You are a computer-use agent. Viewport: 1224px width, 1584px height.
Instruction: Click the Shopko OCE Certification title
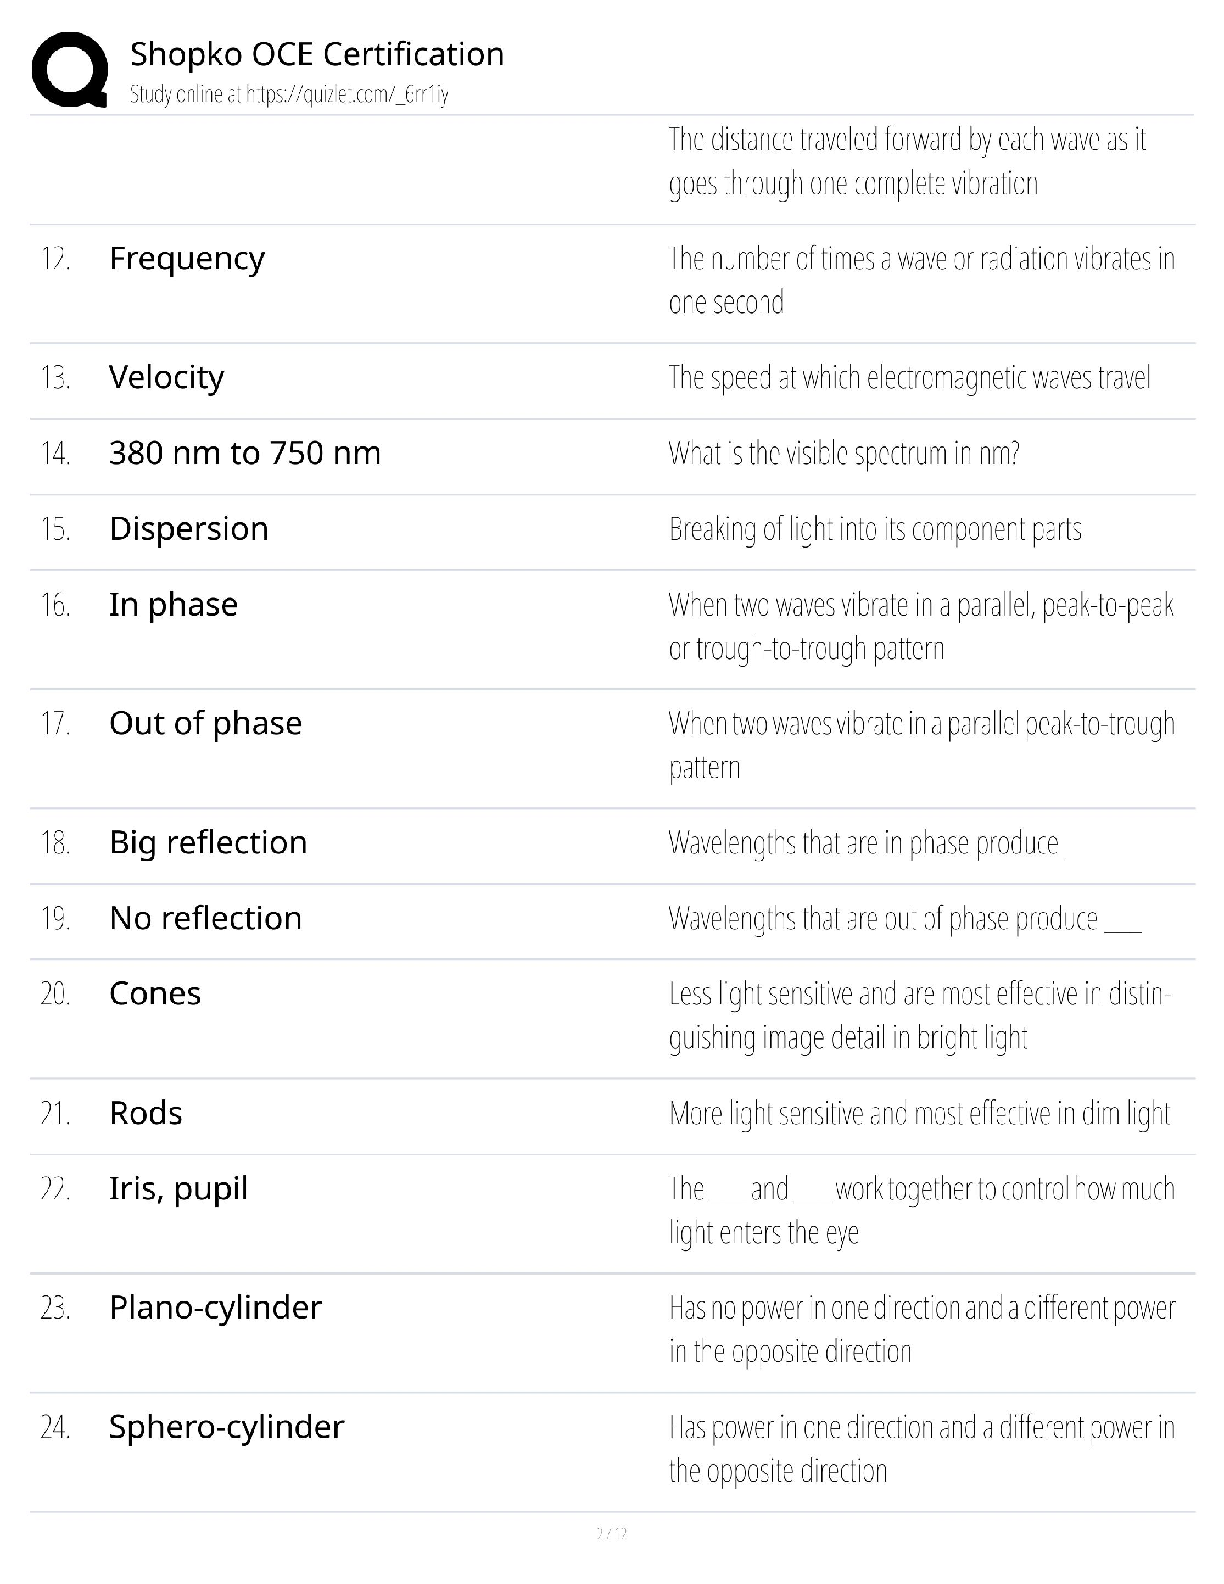(x=317, y=54)
